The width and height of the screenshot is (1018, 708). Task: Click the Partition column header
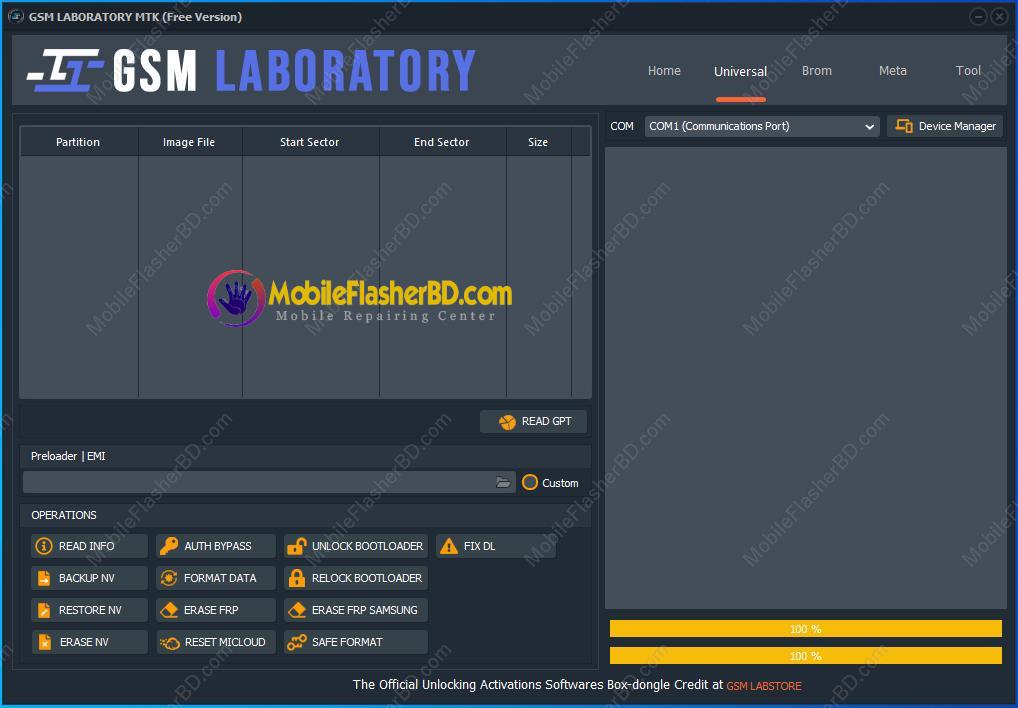[x=79, y=141]
